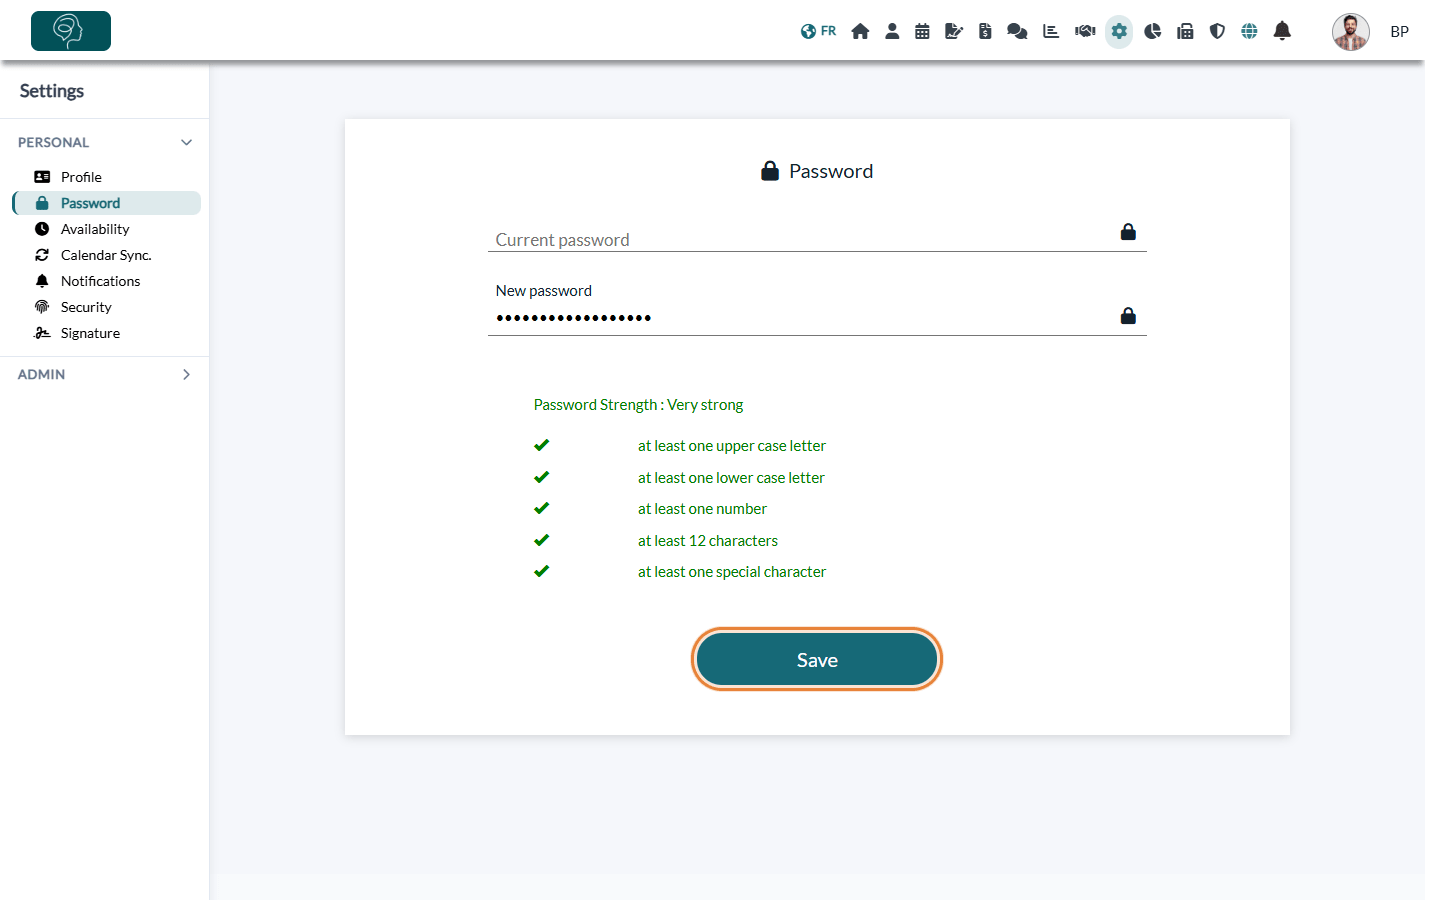Click 'at least one lower case letter'
The image size is (1440, 900).
pos(731,478)
